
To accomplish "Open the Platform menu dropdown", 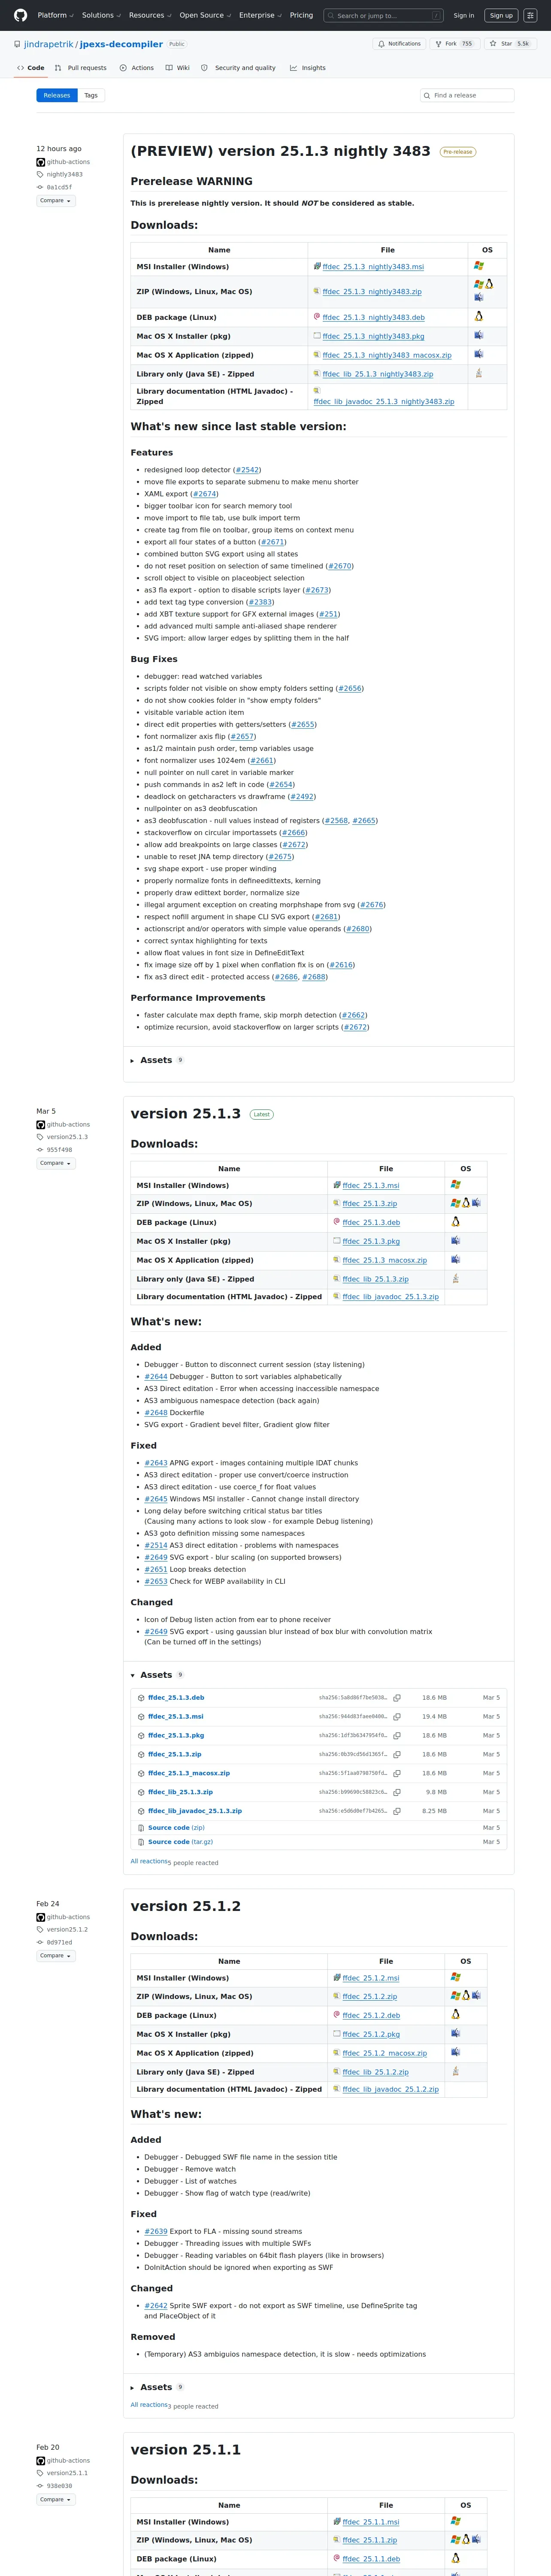I will (55, 15).
